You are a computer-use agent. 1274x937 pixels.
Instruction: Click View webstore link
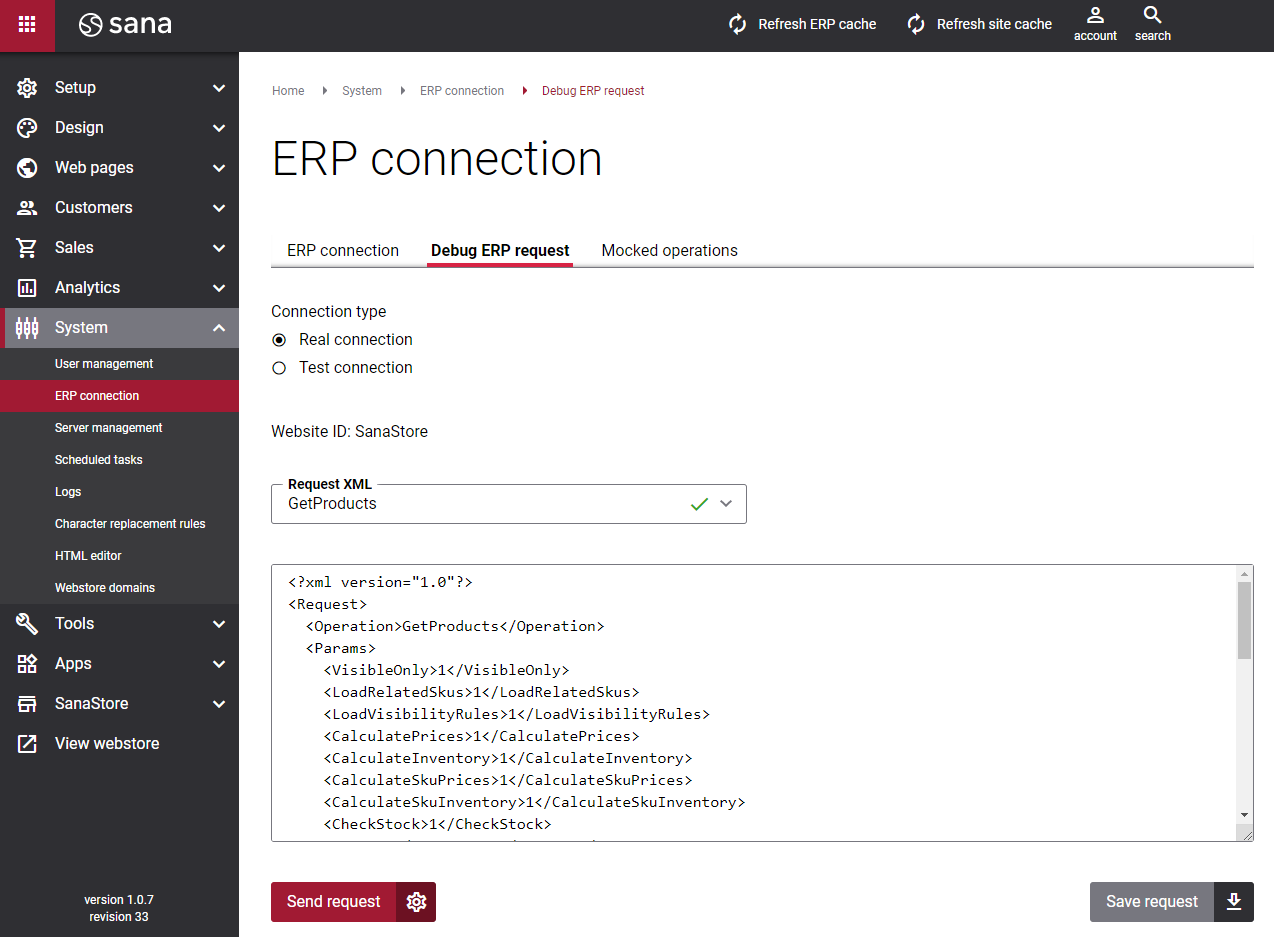pyautogui.click(x=107, y=744)
